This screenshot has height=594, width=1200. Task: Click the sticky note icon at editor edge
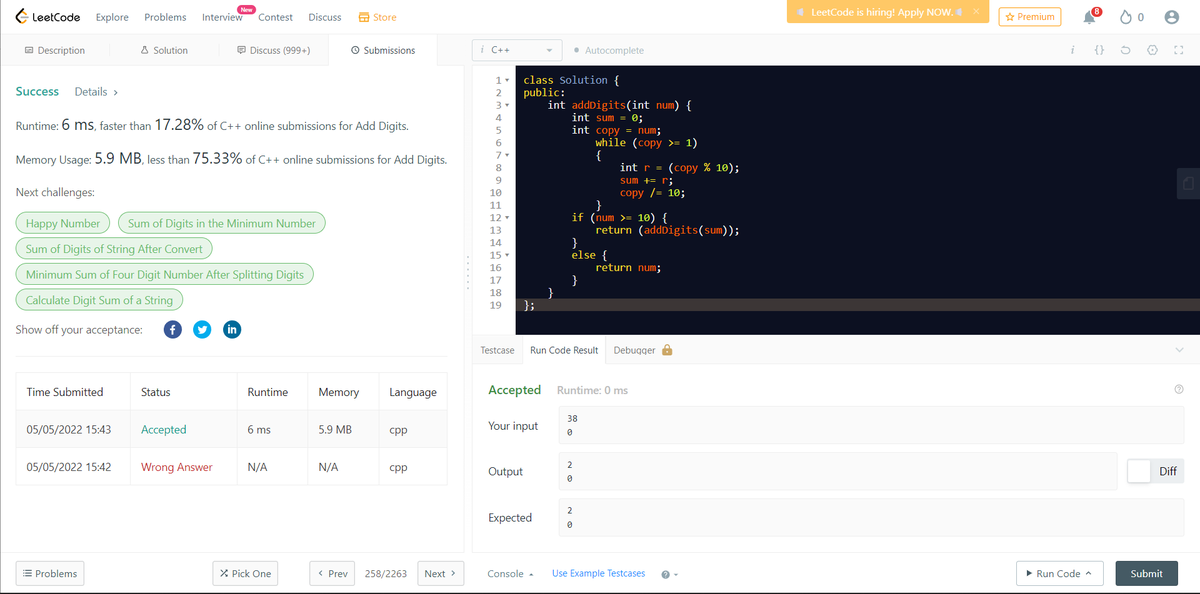coord(1188,183)
